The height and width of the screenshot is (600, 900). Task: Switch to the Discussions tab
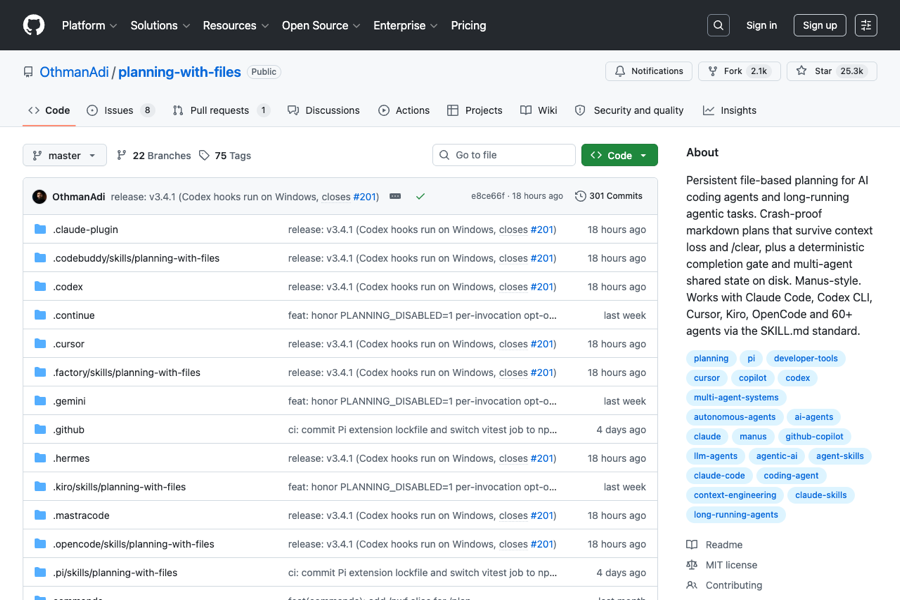pos(324,110)
